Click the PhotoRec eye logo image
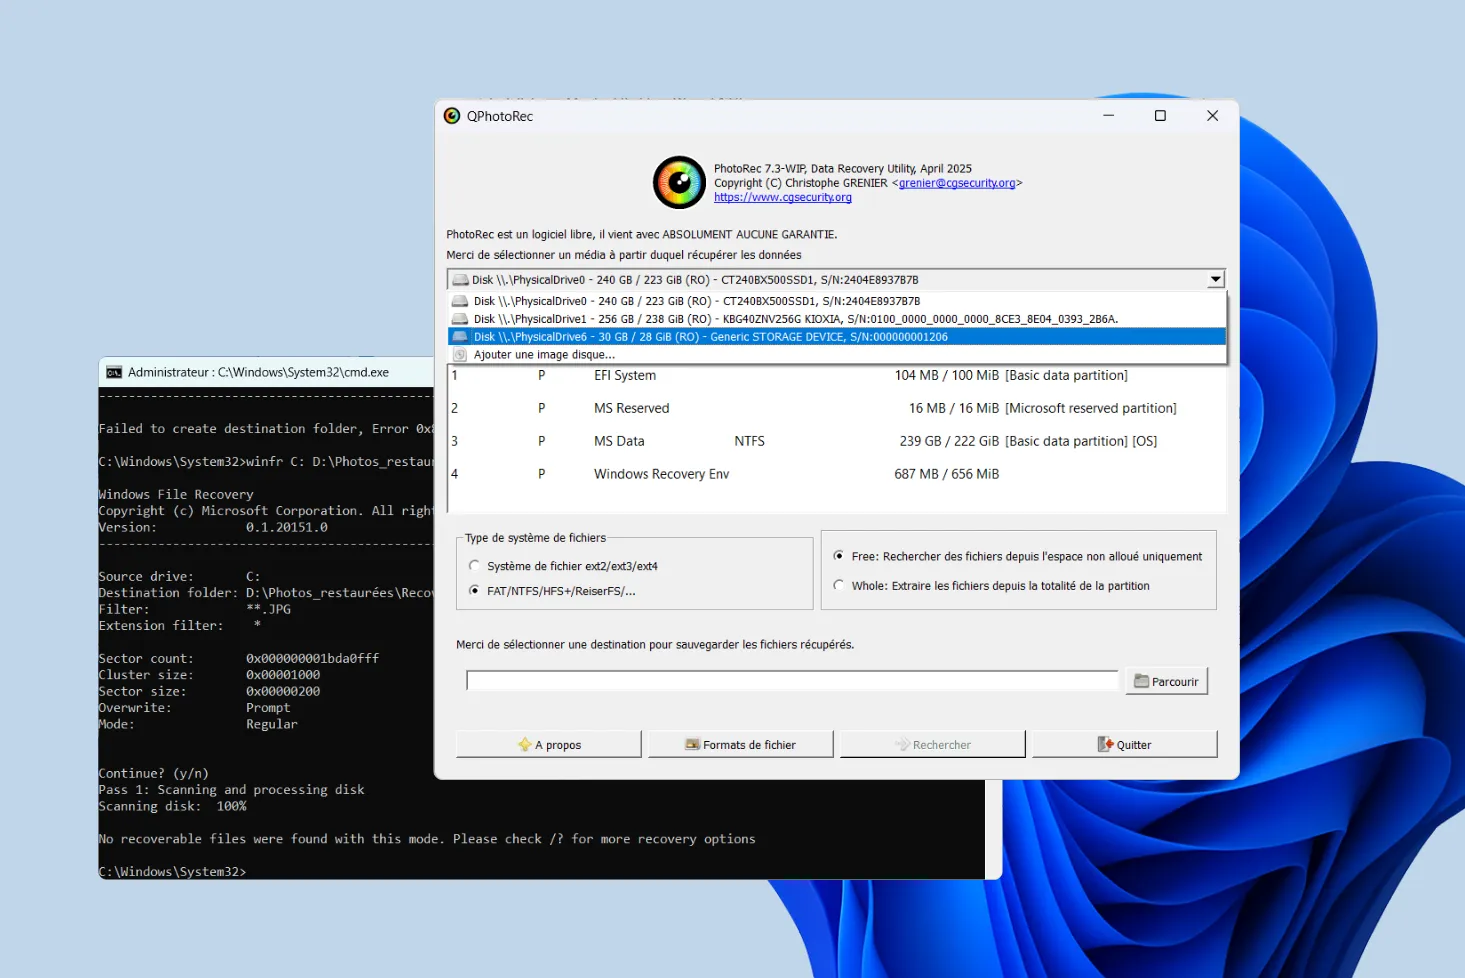 (679, 182)
